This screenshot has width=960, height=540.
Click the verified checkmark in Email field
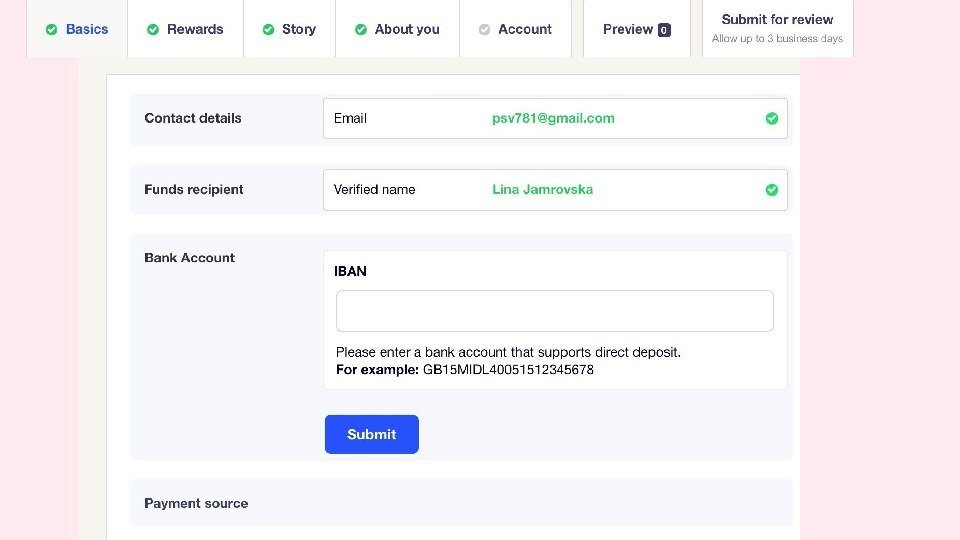[x=772, y=118]
